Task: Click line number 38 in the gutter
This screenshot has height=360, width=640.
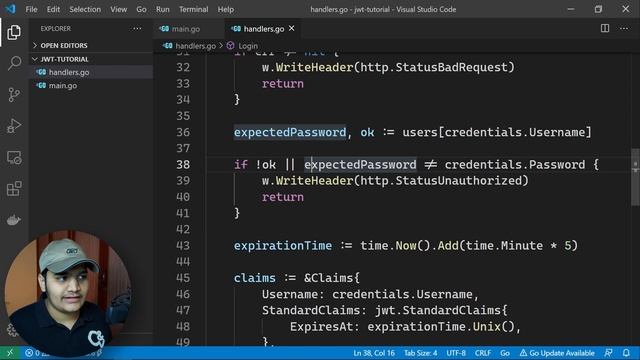Action: click(x=183, y=164)
